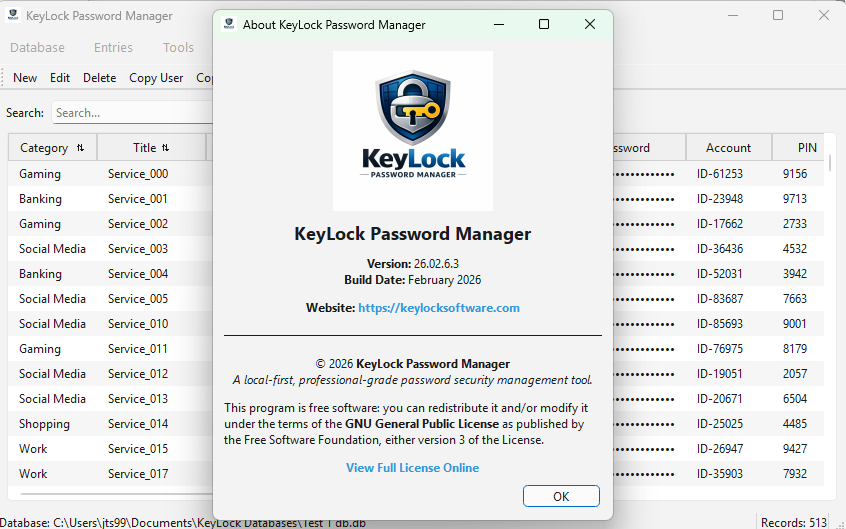Screen dimensions: 846x529
Task: Click View Full License Online link
Action: [x=412, y=468]
